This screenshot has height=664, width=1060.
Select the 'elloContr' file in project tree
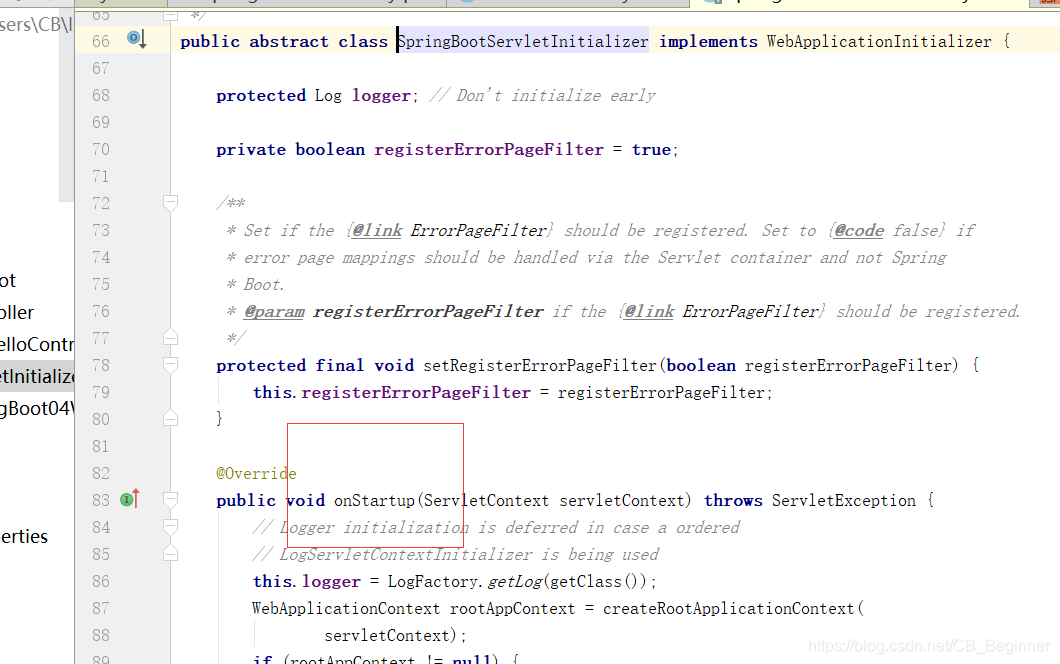[37, 344]
